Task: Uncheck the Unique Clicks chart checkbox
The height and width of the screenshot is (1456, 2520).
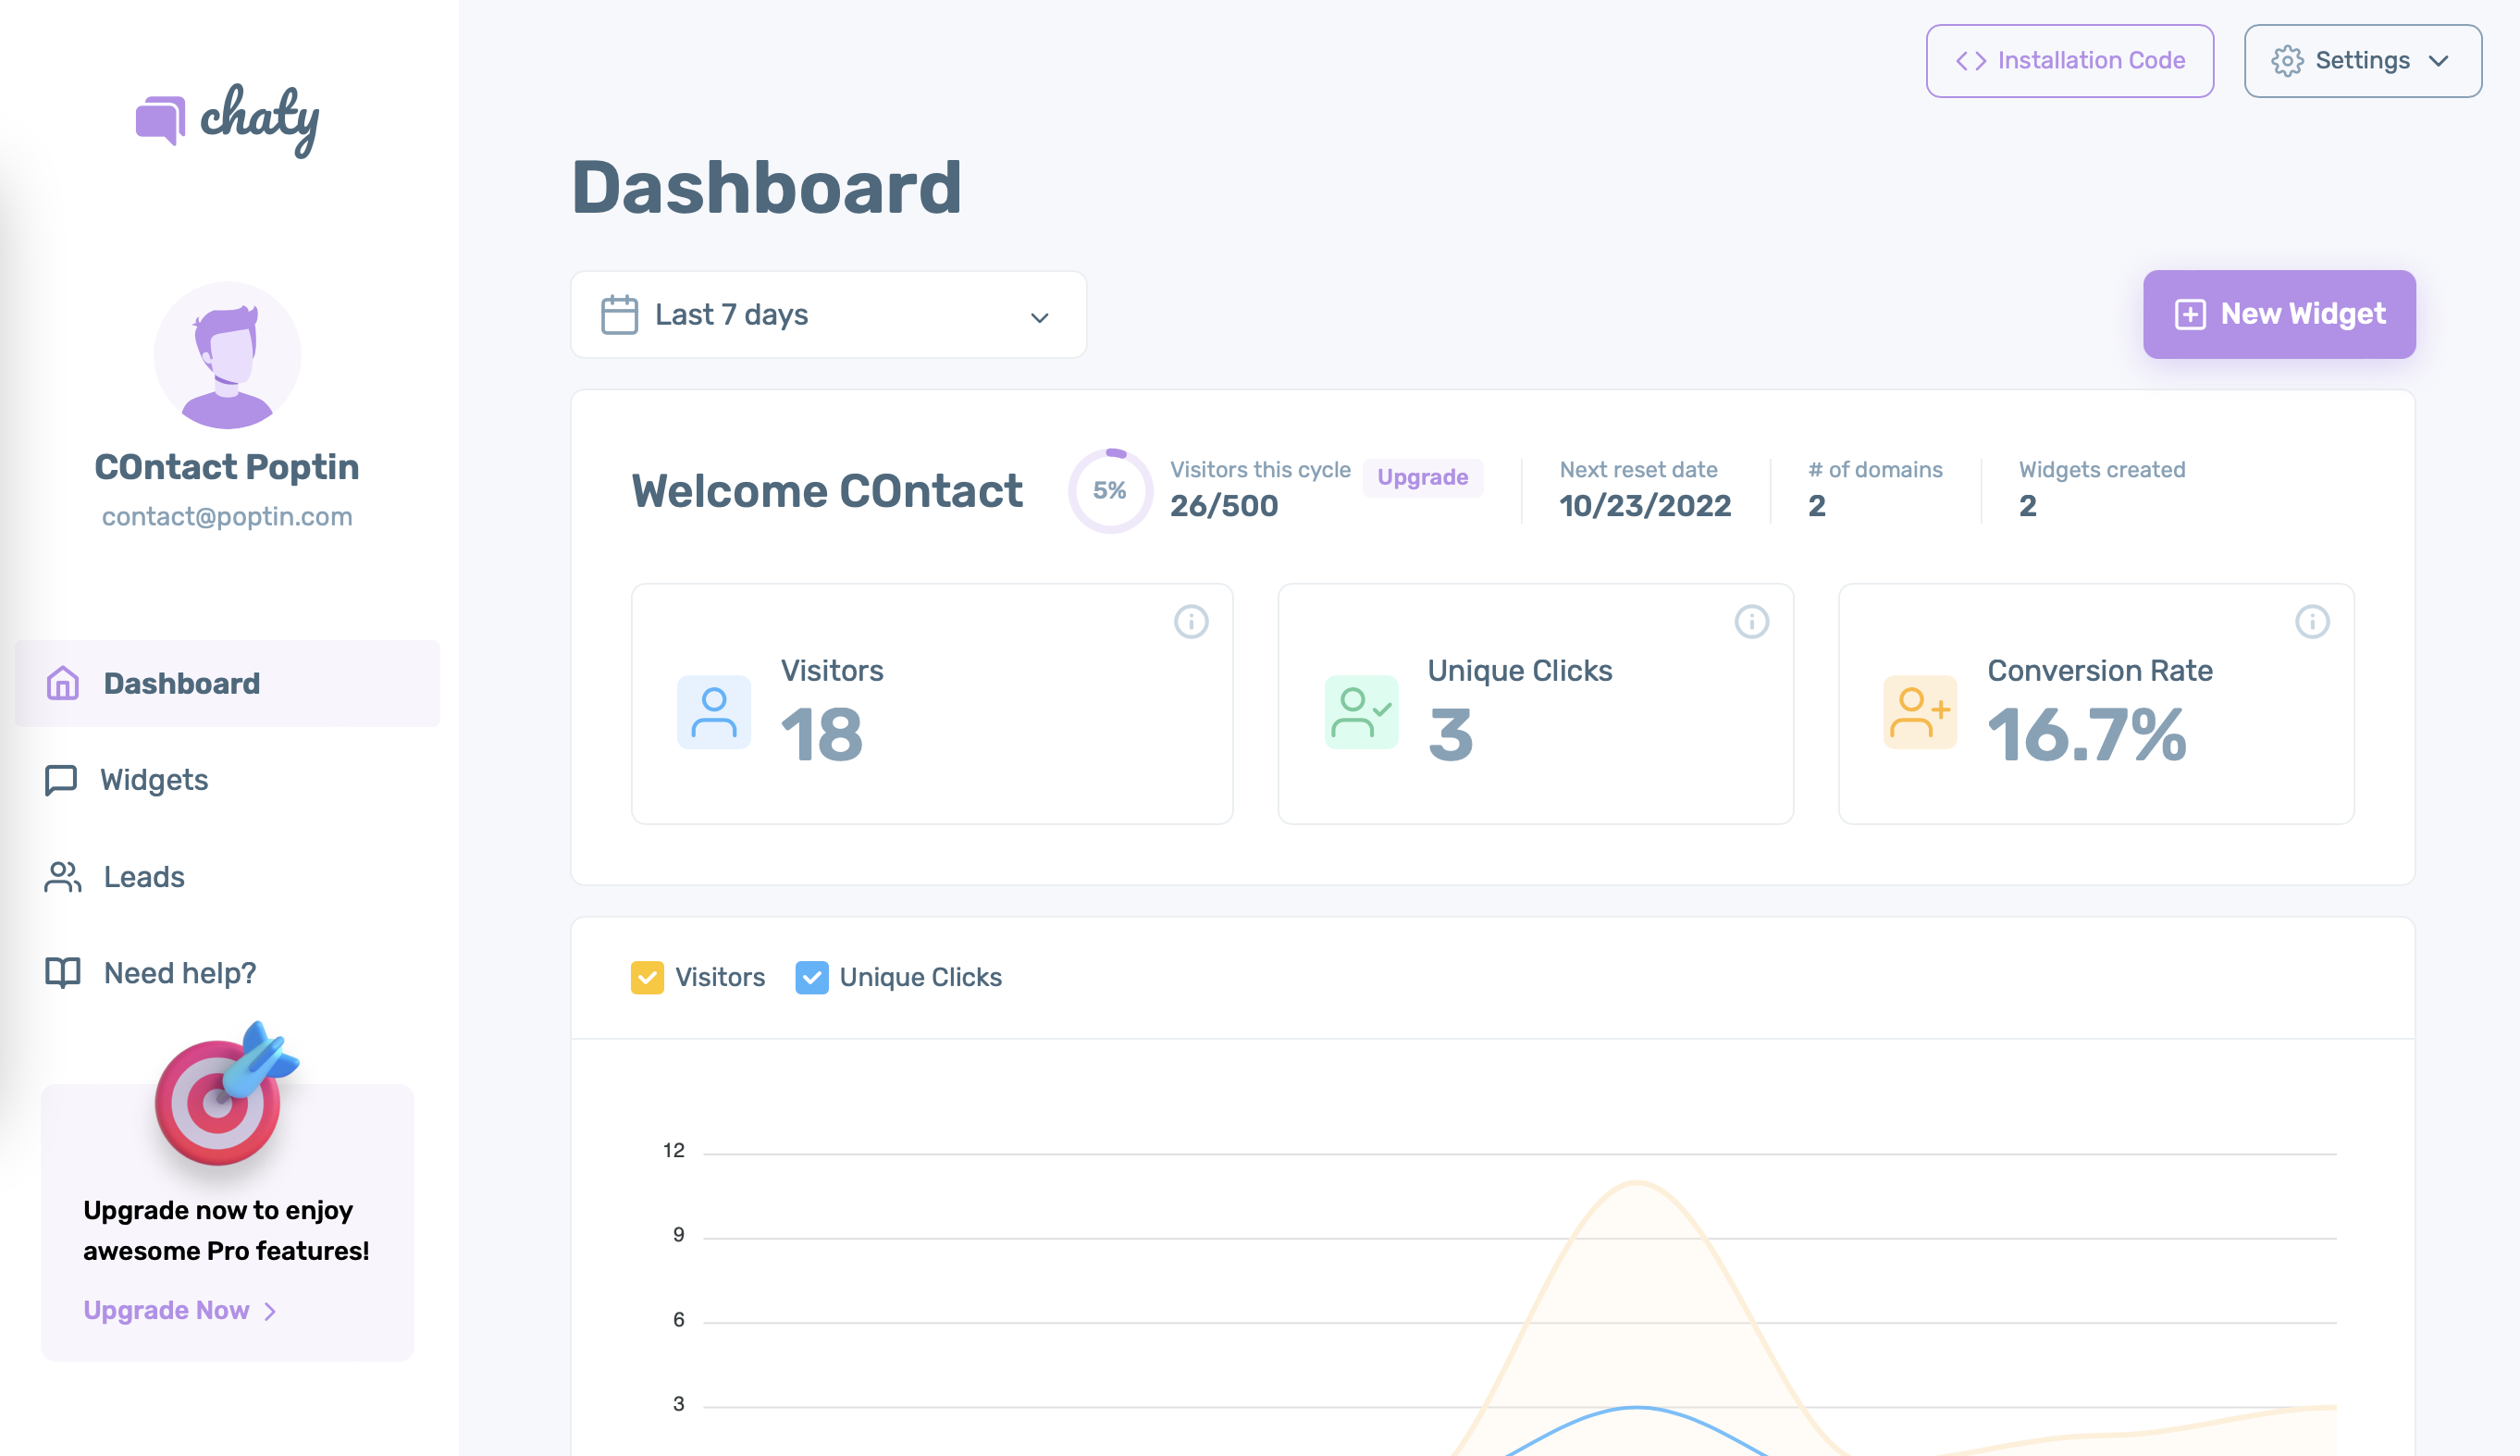Action: [x=812, y=977]
